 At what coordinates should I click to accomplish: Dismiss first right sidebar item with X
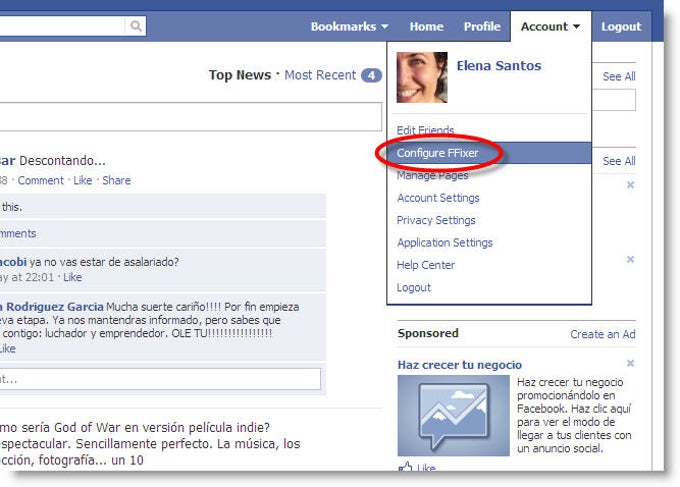coord(630,185)
